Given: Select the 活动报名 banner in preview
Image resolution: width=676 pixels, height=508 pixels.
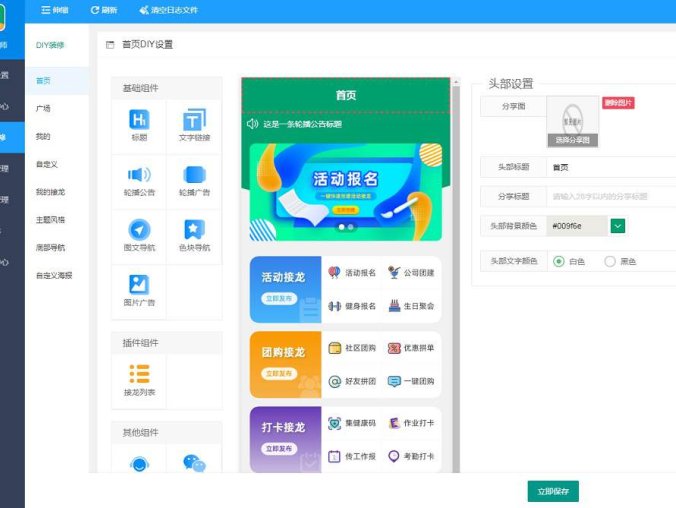Looking at the screenshot, I should pos(346,192).
